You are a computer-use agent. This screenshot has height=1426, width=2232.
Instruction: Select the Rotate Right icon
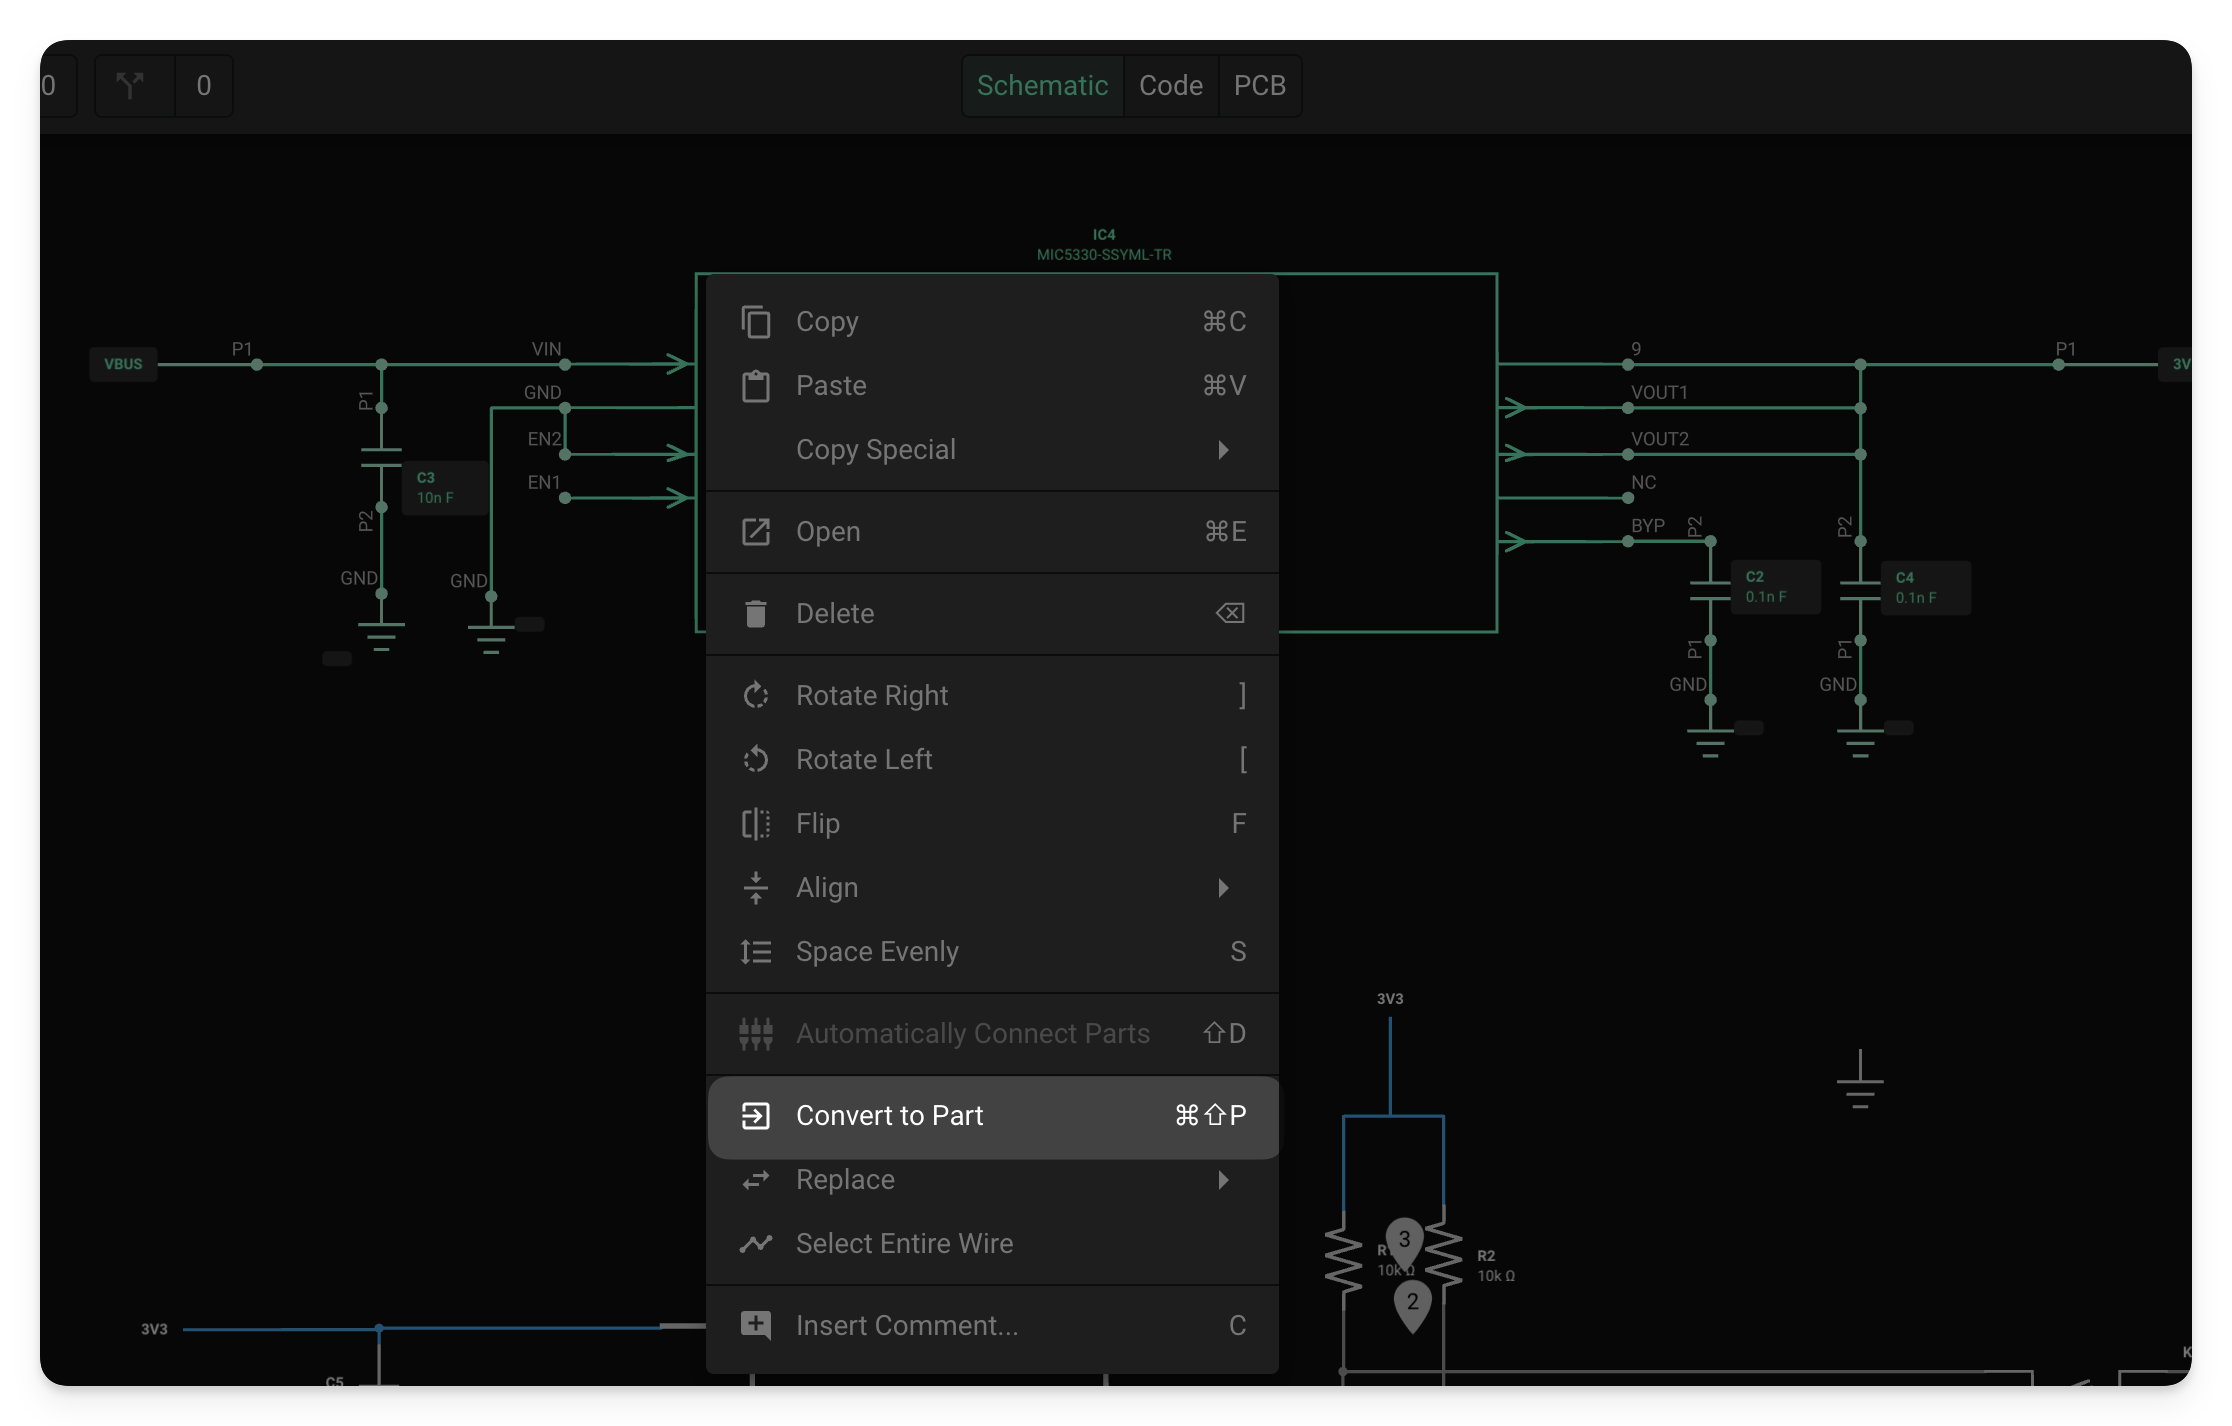755,694
